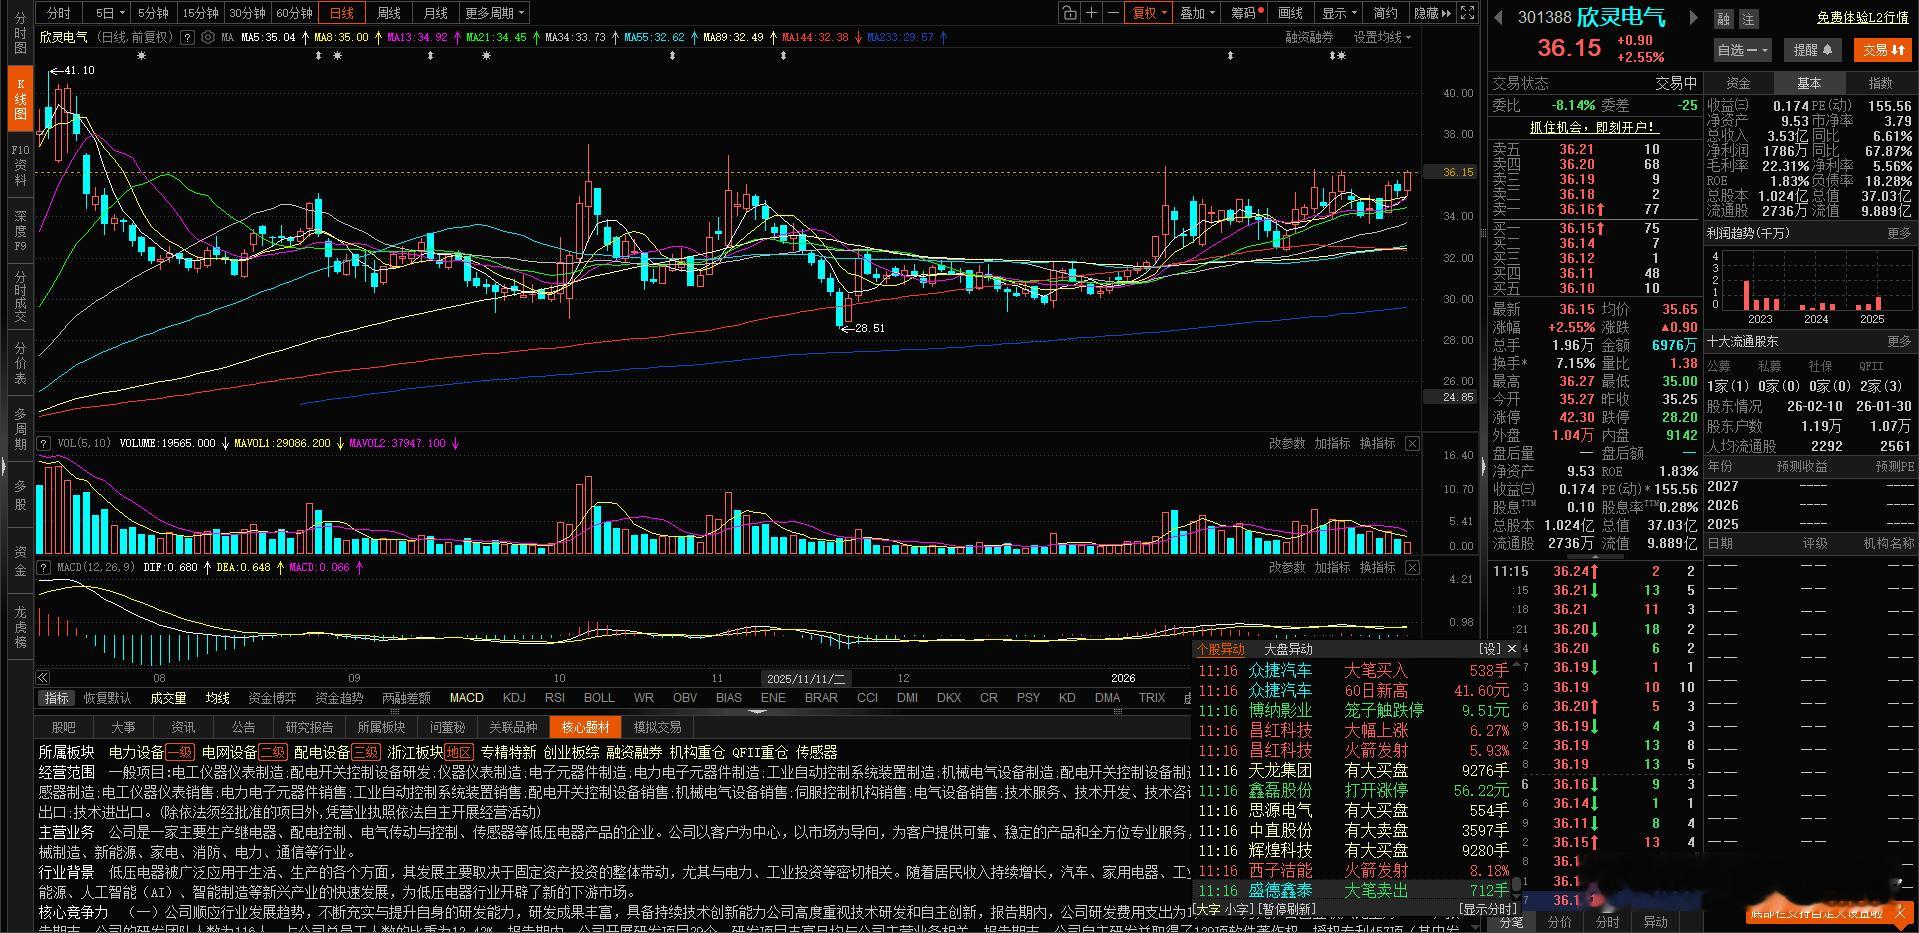Toggle 筹码 chip distribution
The height and width of the screenshot is (933, 1919).
point(1247,13)
